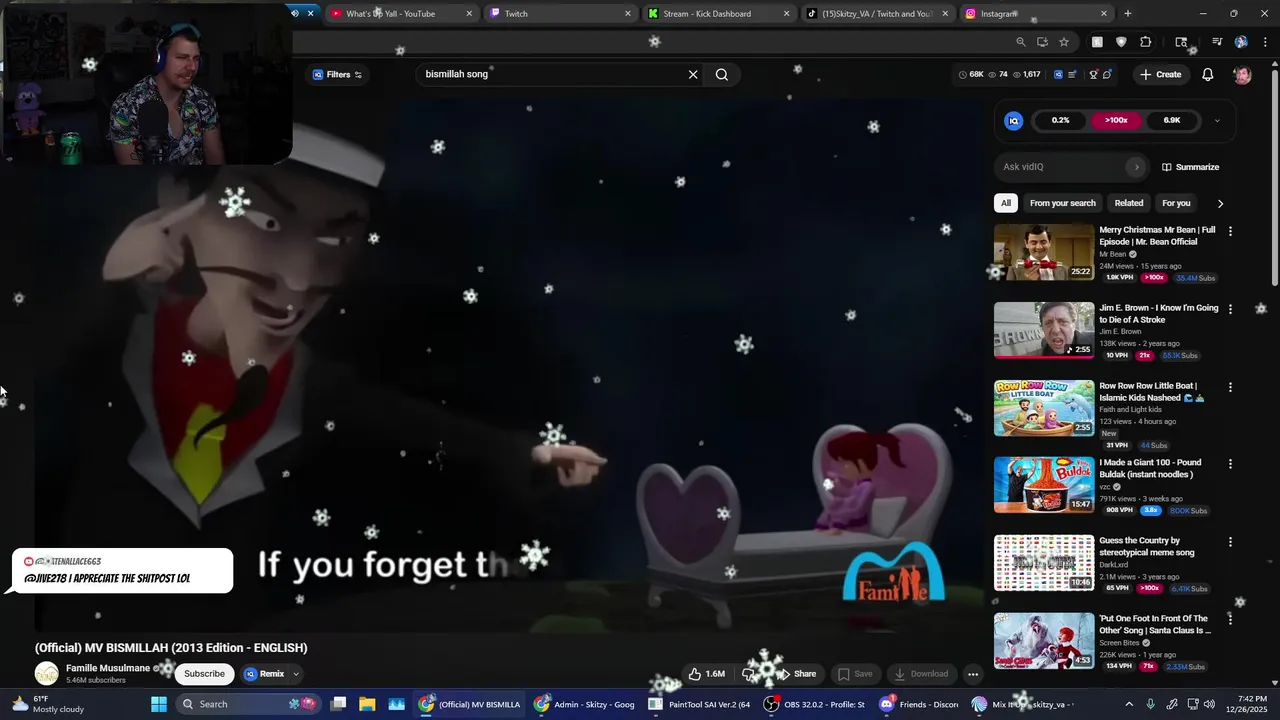Open YouTube notifications bell
The image size is (1280, 720).
pyautogui.click(x=1207, y=75)
